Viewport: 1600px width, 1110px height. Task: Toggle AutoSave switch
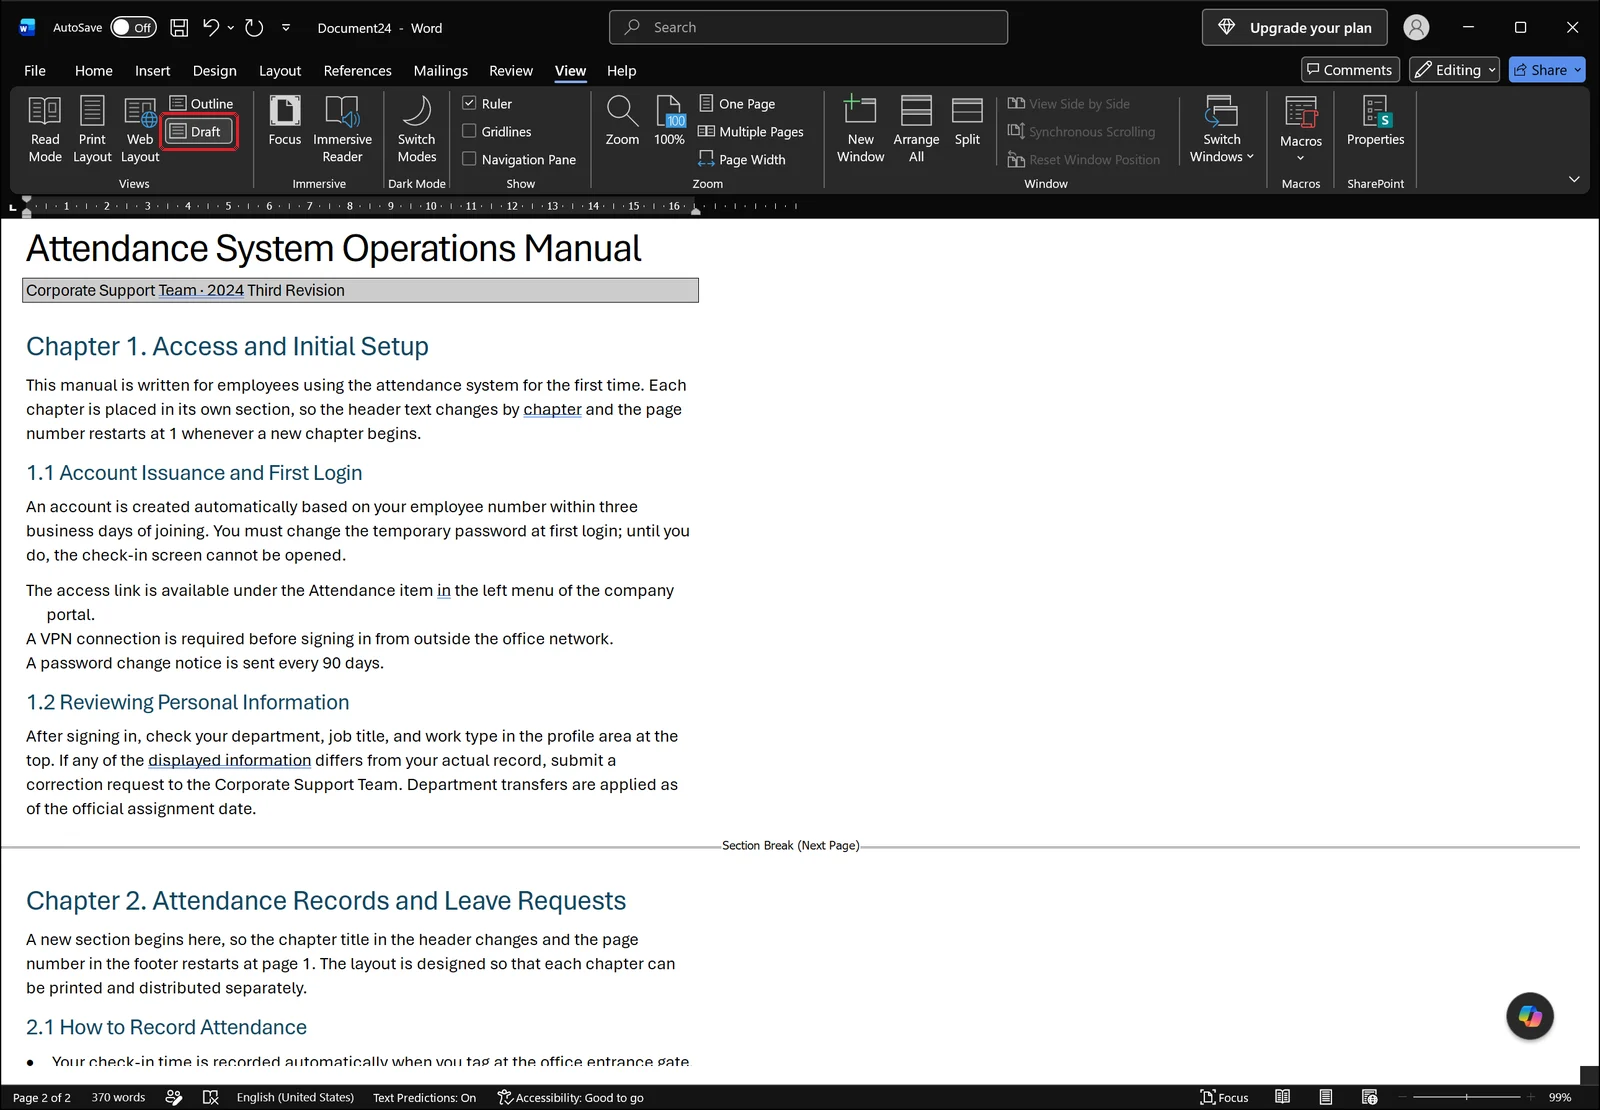pos(133,28)
